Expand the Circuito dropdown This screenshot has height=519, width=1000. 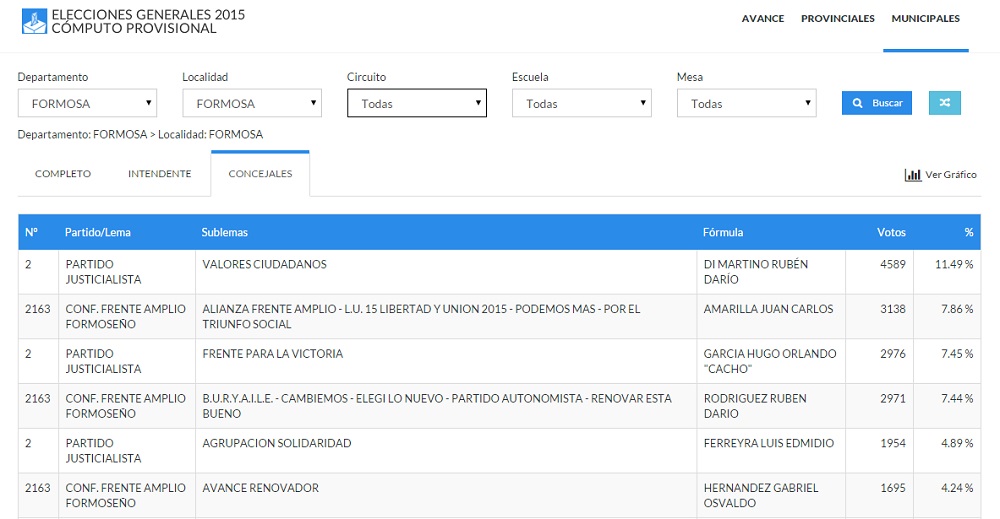click(416, 103)
